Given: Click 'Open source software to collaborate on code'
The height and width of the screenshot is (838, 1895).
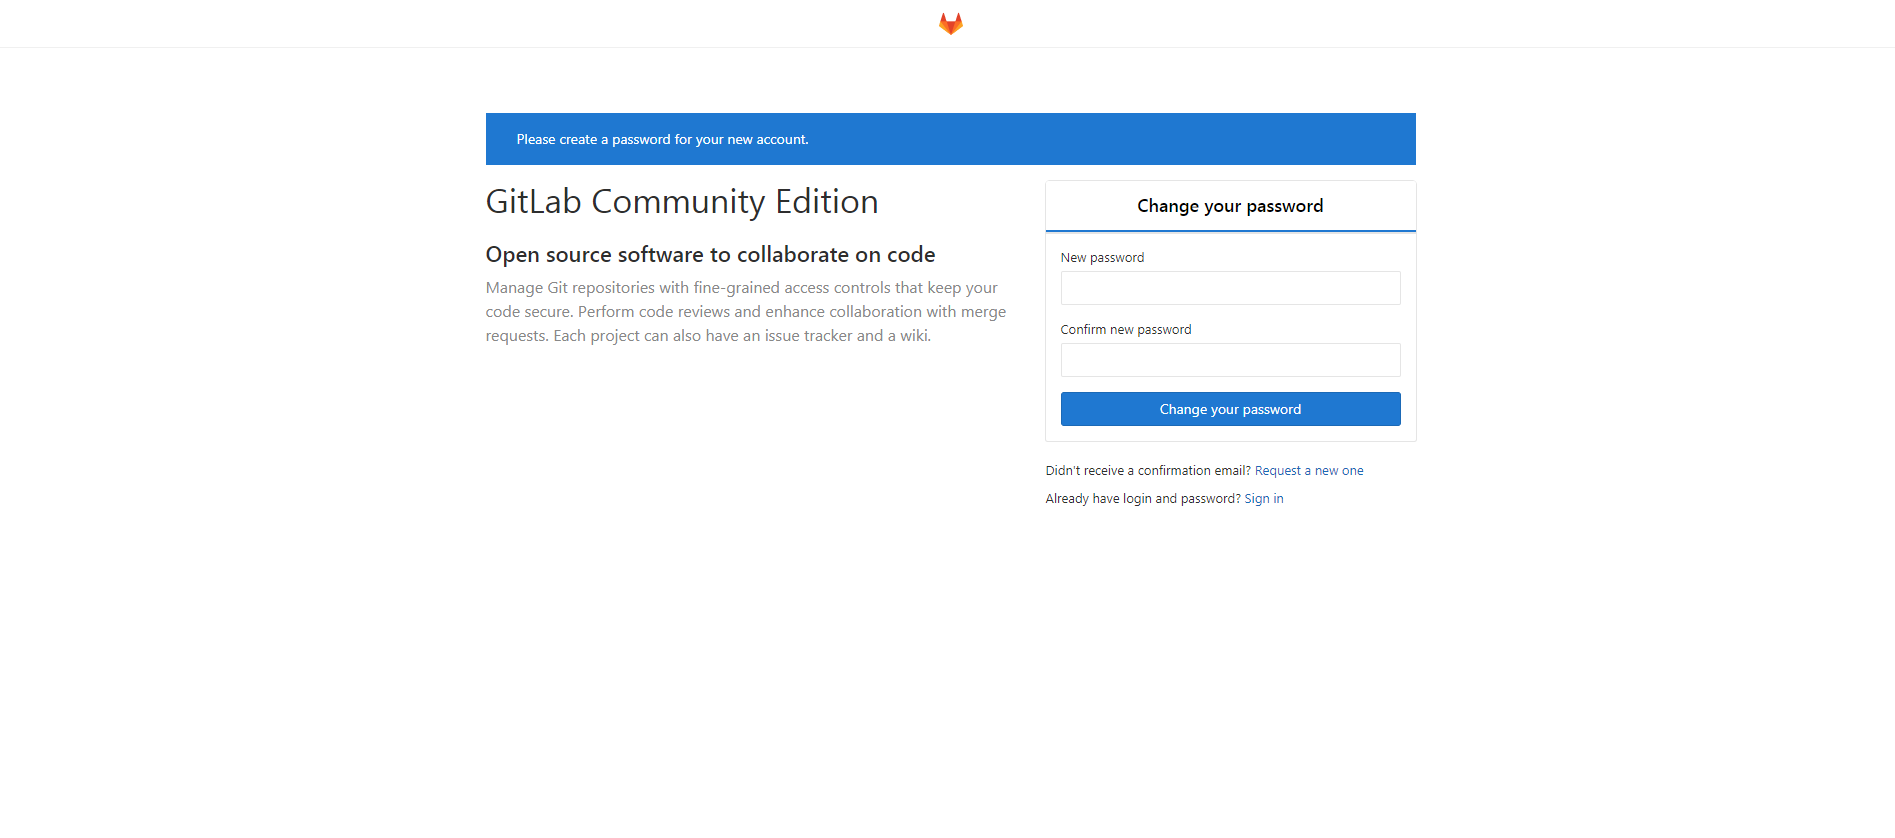Looking at the screenshot, I should pyautogui.click(x=710, y=255).
